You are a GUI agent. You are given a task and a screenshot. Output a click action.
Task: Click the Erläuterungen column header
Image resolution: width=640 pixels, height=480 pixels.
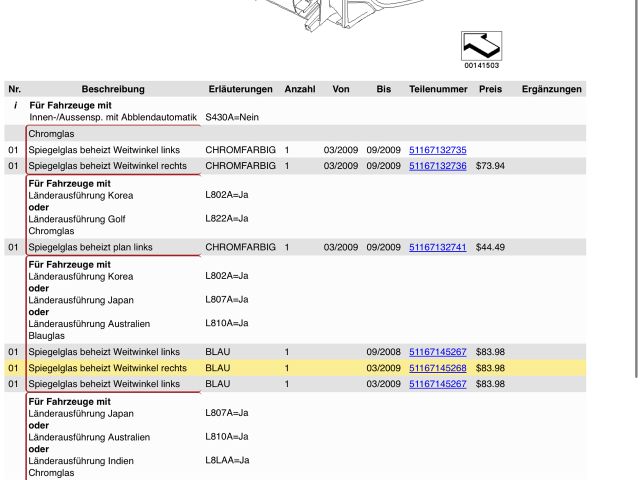(x=240, y=90)
